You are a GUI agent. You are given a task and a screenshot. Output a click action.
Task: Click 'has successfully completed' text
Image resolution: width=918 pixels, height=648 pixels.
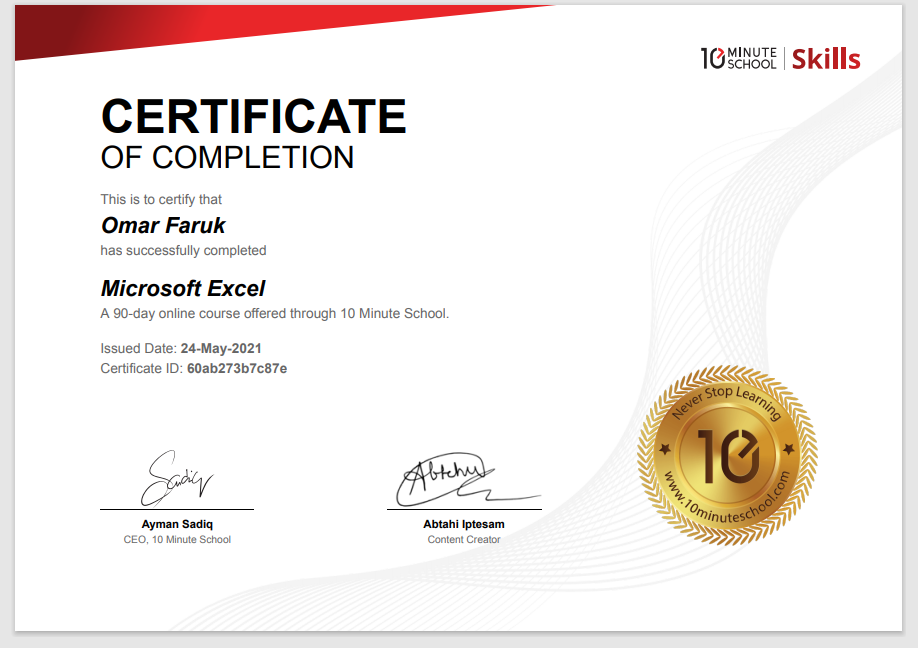pos(183,251)
